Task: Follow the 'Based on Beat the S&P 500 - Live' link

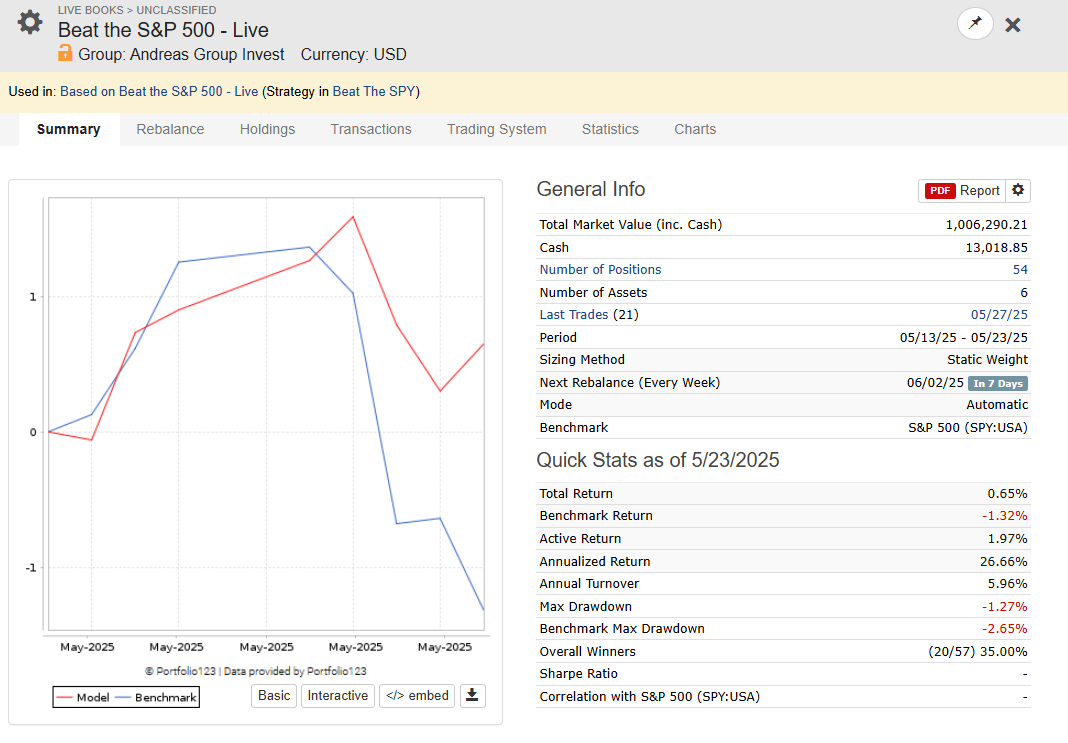Action: click(x=159, y=91)
